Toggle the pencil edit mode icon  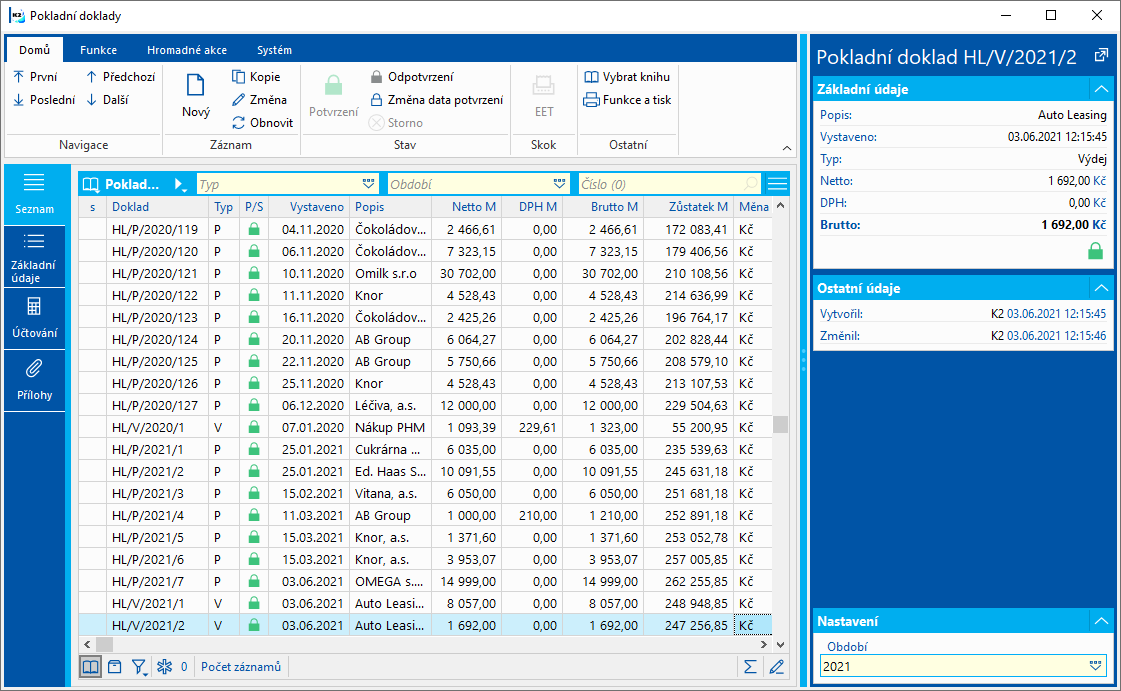point(776,667)
